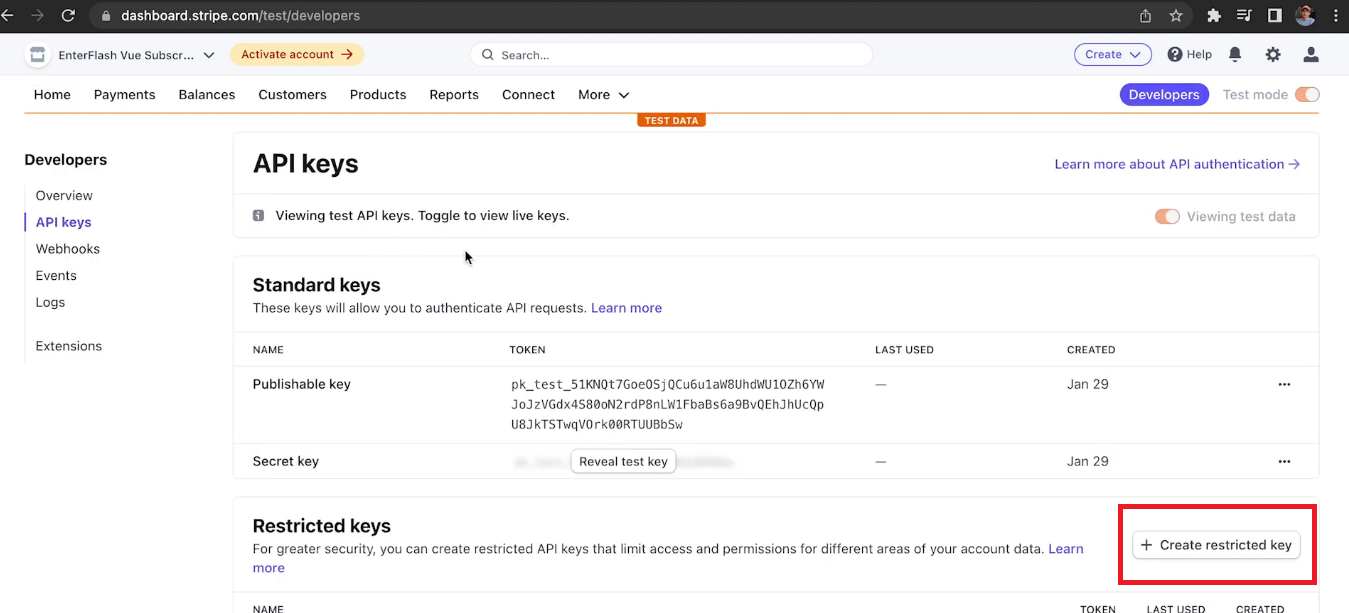The height and width of the screenshot is (613, 1349).
Task: Toggle Test mode switch off
Action: click(1307, 95)
